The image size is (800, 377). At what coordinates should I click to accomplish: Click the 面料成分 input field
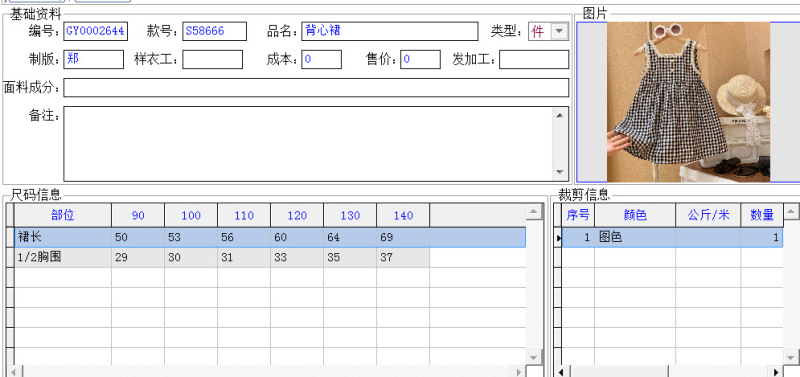(x=316, y=87)
